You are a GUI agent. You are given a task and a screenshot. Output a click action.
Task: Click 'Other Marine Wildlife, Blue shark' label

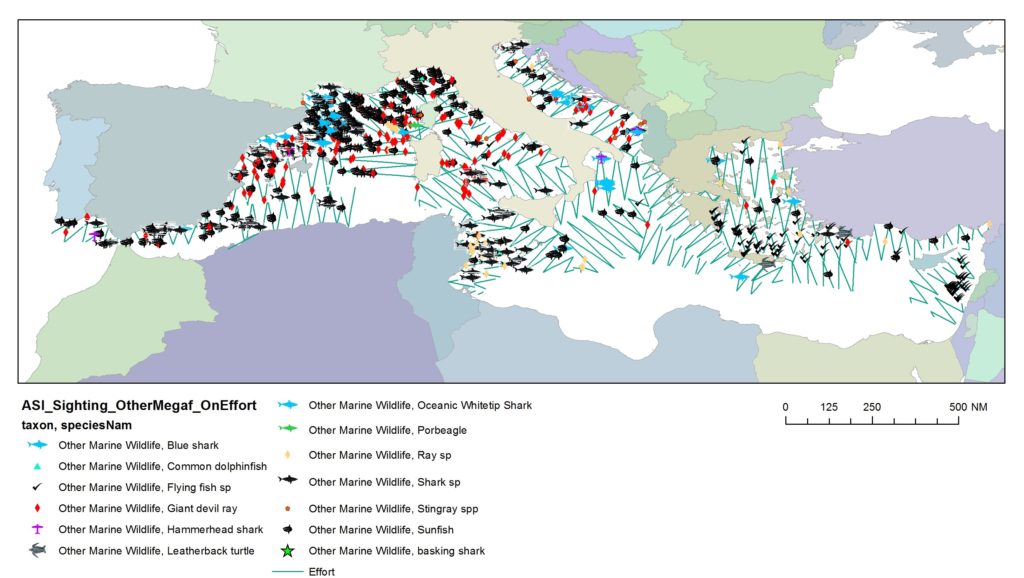pyautogui.click(x=138, y=445)
